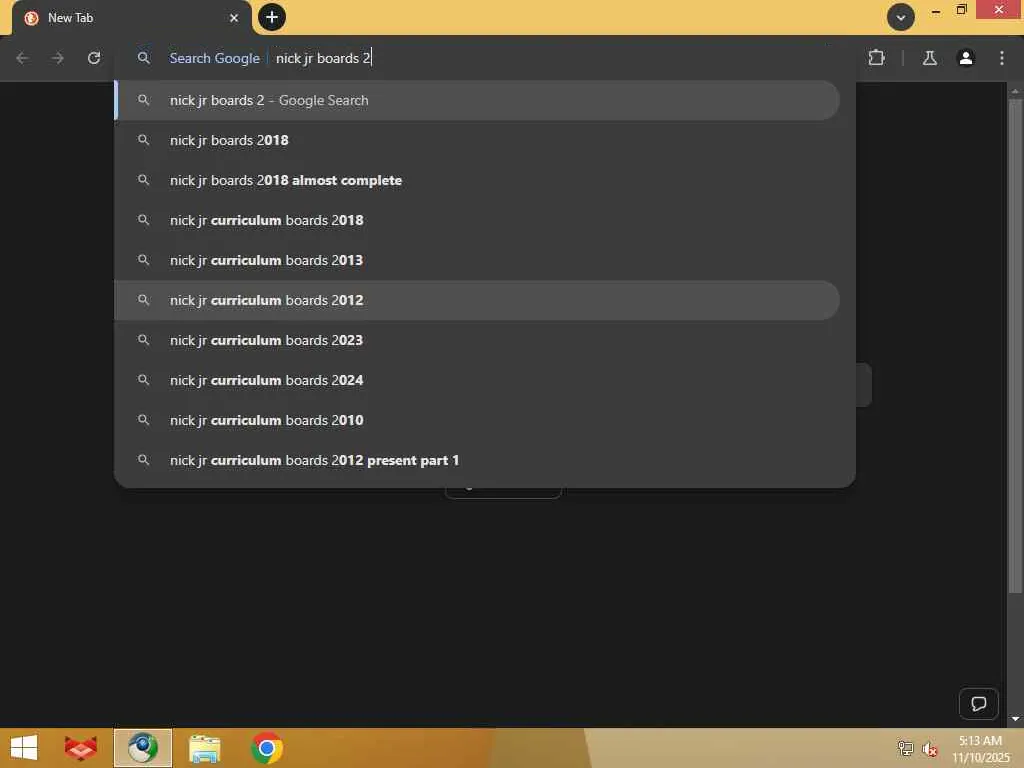
Task: Select the New Tab browser tab
Action: [x=131, y=18]
